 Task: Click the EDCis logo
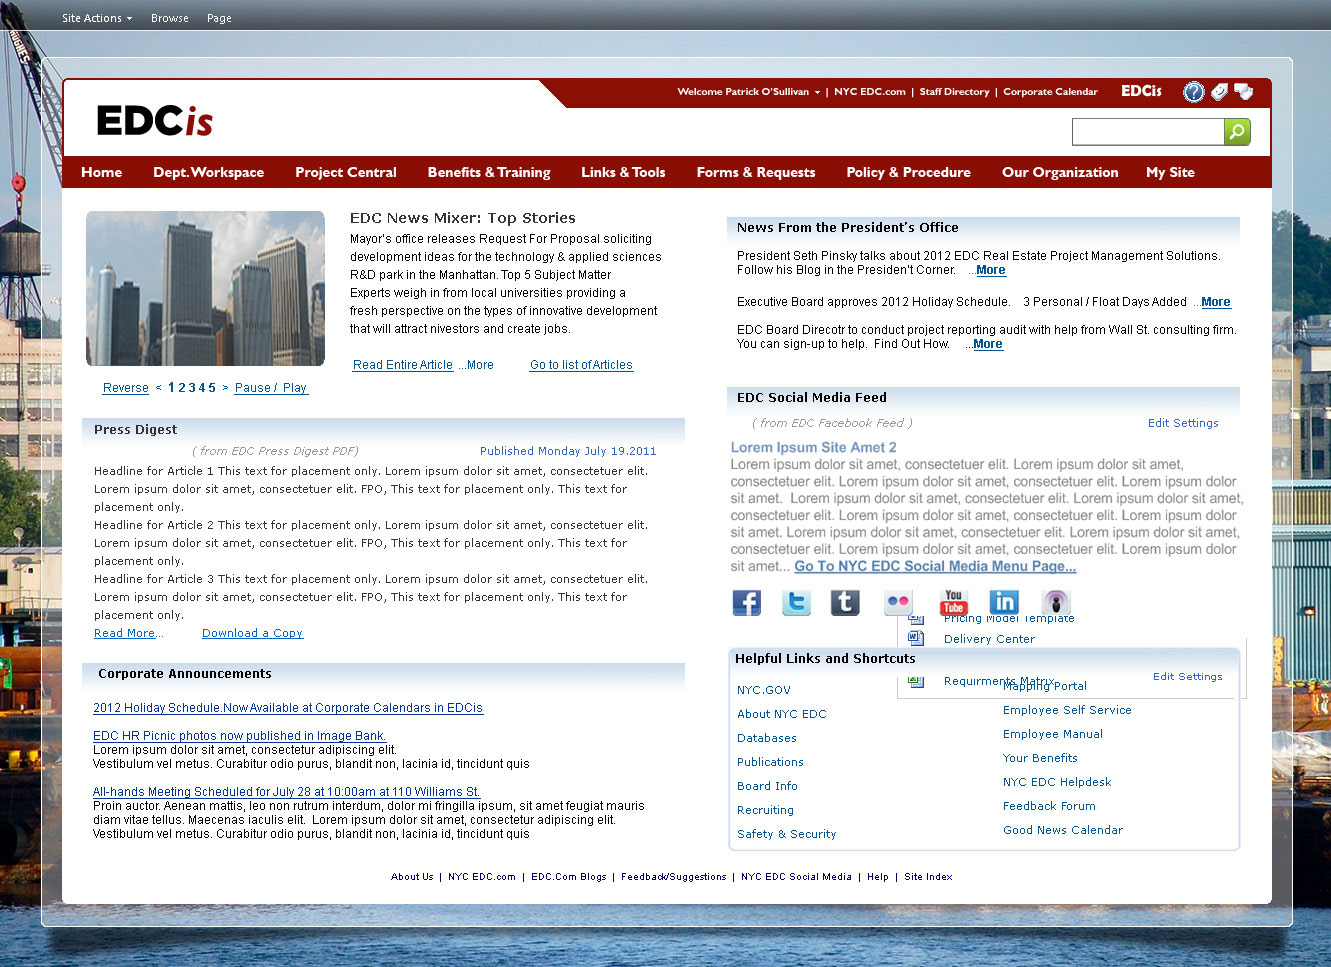155,121
